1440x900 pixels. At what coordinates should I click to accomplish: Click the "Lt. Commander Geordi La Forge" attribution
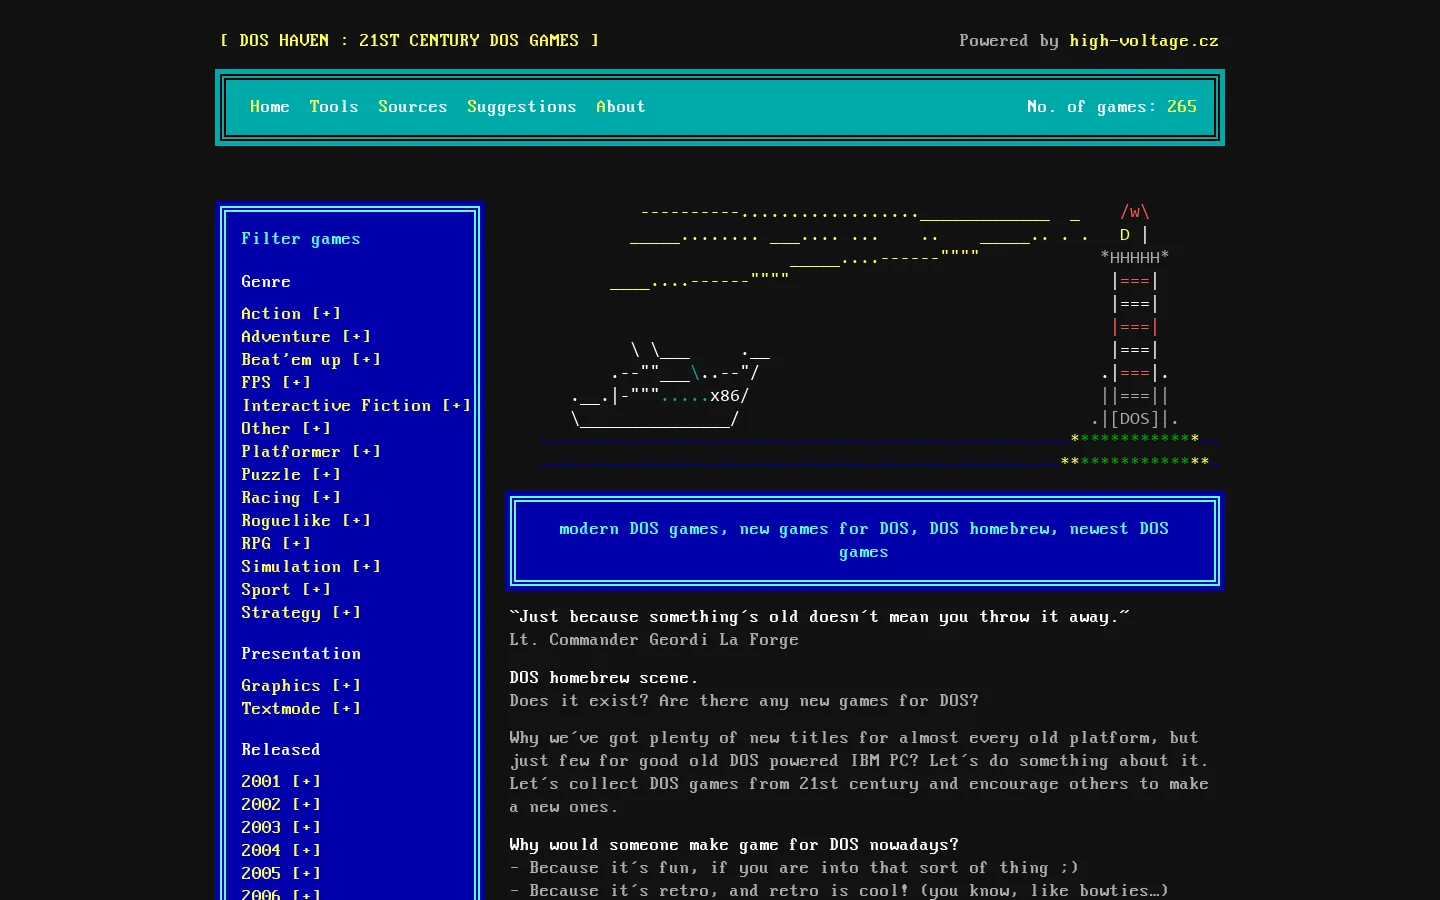[x=653, y=640]
